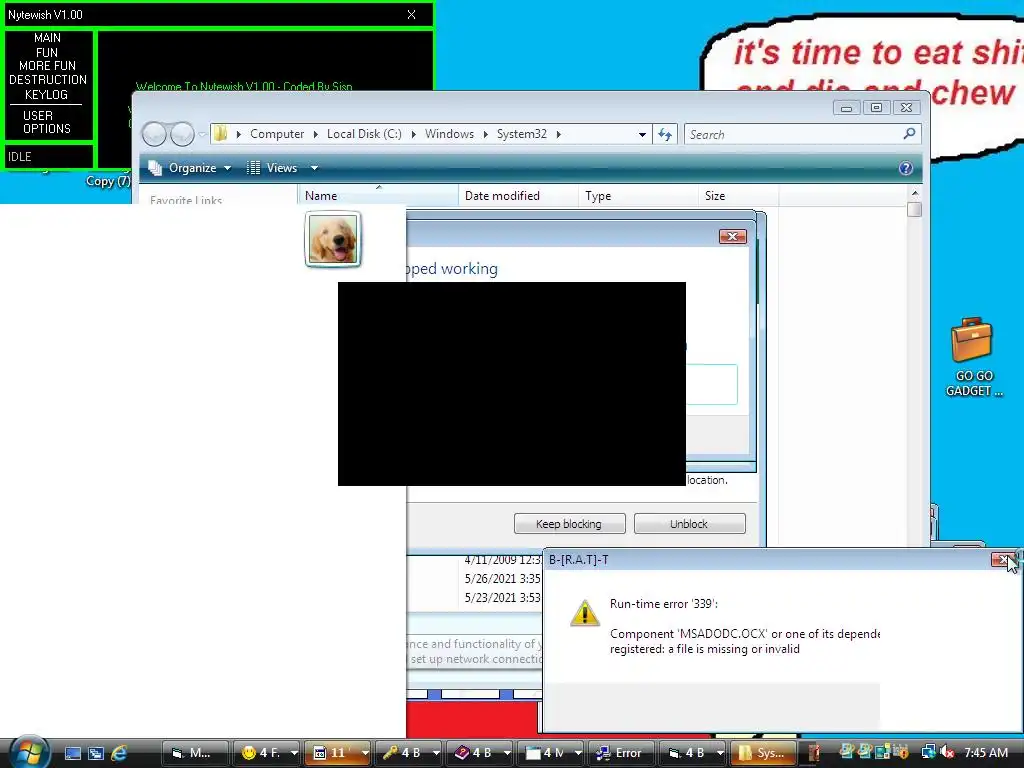Open Explorer Help question mark icon

pyautogui.click(x=906, y=168)
